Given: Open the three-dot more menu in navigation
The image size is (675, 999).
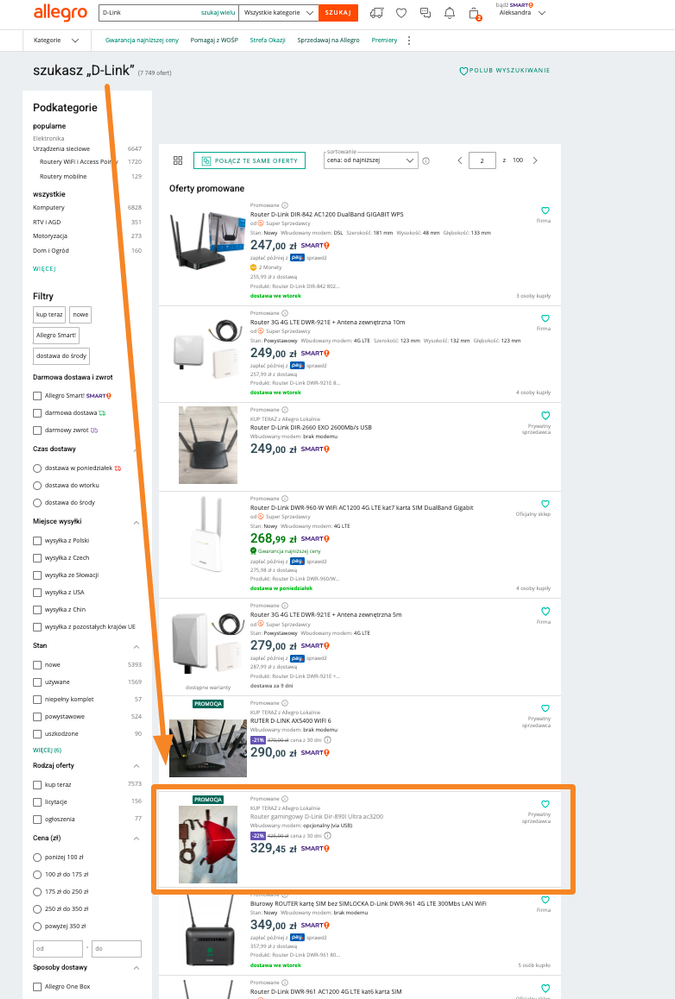Looking at the screenshot, I should pos(409,40).
